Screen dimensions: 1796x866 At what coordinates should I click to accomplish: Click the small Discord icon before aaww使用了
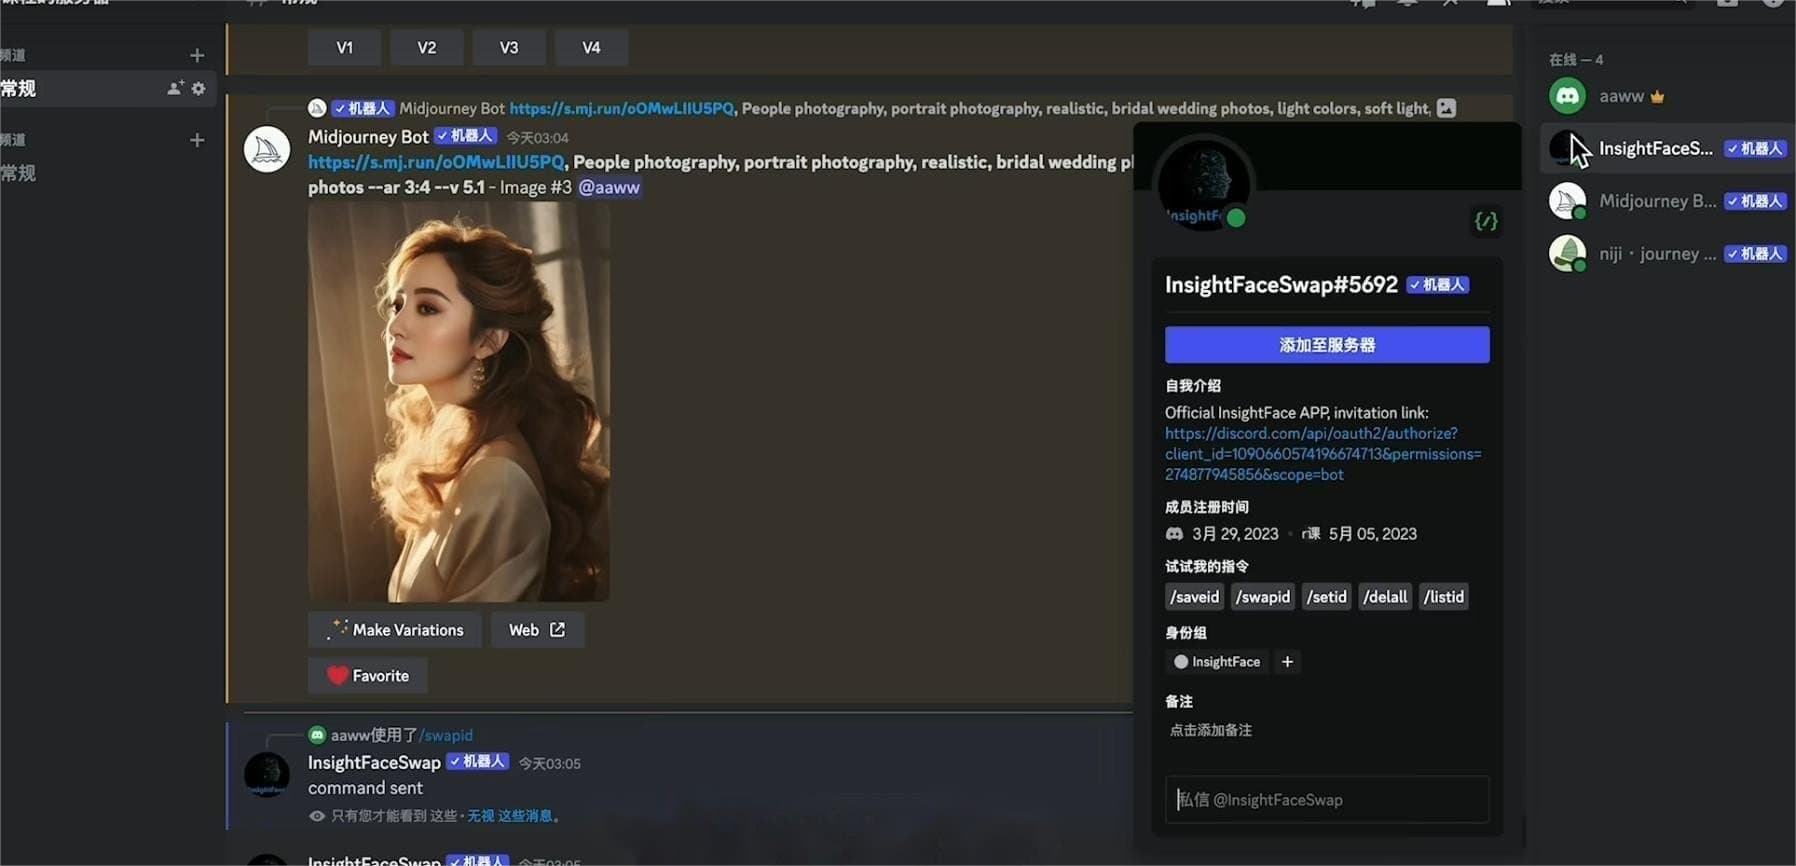click(317, 735)
